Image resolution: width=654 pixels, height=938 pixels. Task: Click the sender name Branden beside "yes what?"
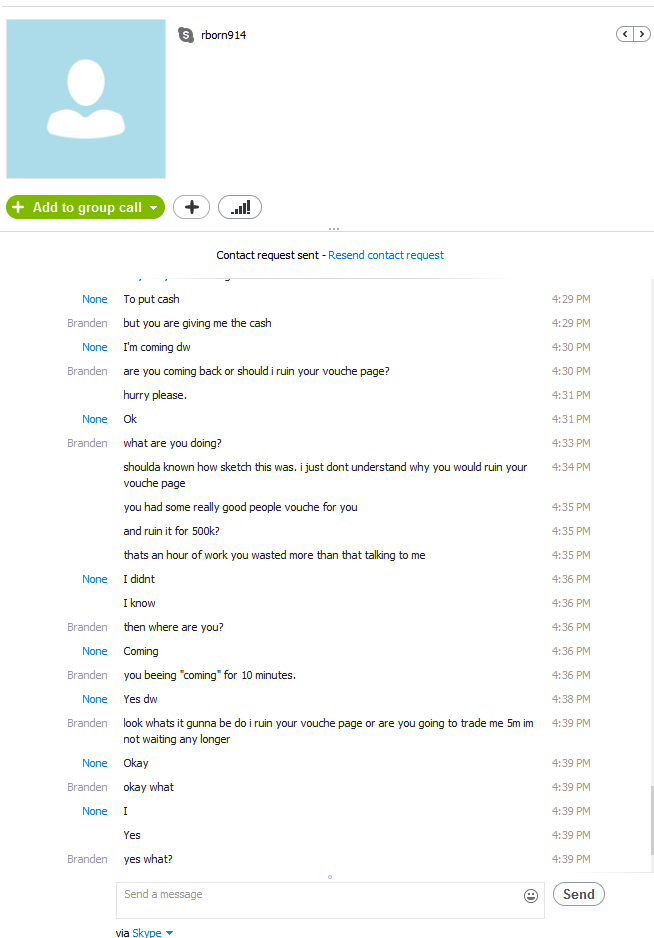[87, 859]
